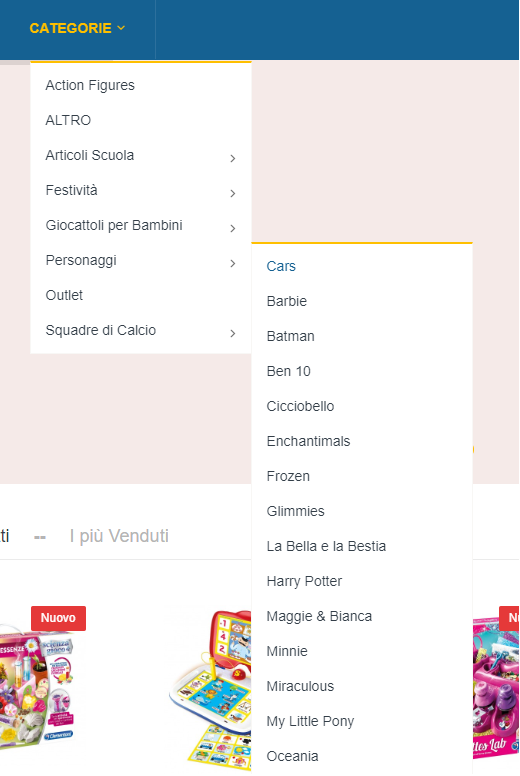Click the red Nuovo badge
Image resolution: width=520 pixels, height=776 pixels.
58,618
